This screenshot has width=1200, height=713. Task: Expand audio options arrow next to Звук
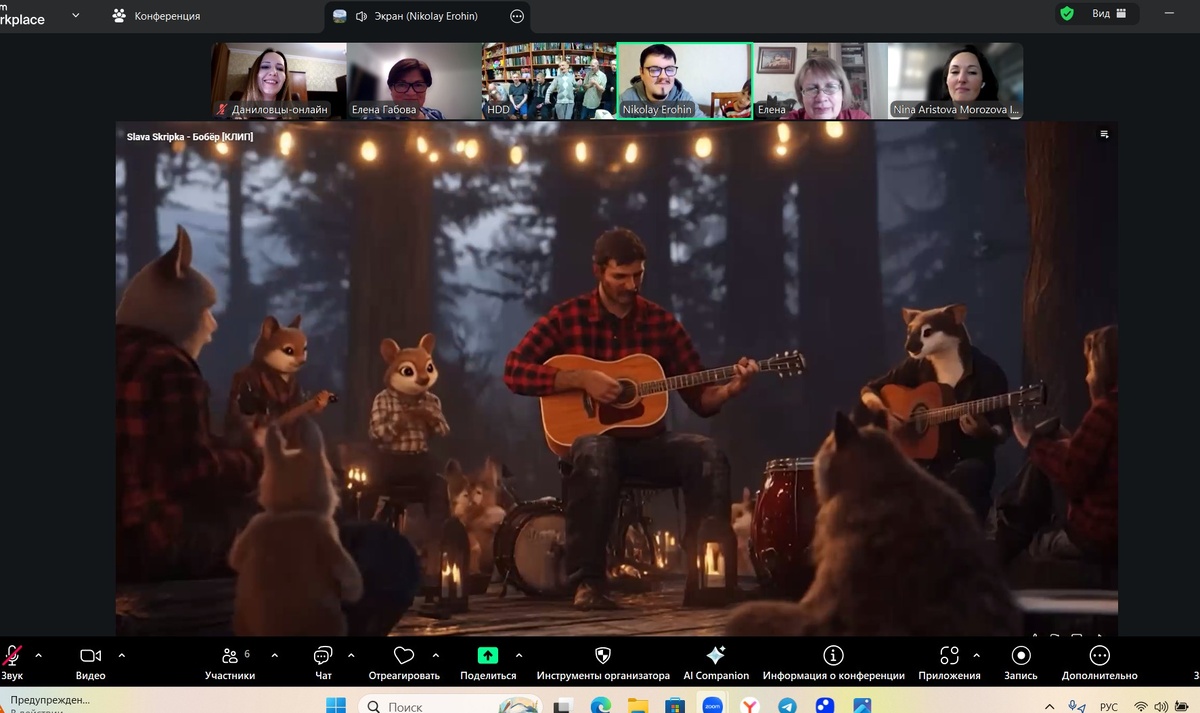pos(39,656)
